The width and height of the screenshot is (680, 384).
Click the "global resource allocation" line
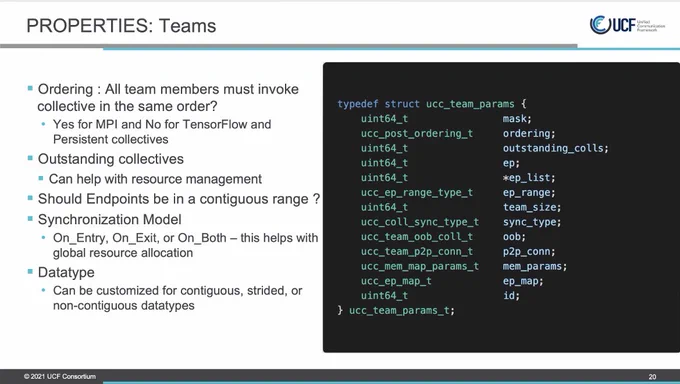pyautogui.click(x=123, y=253)
